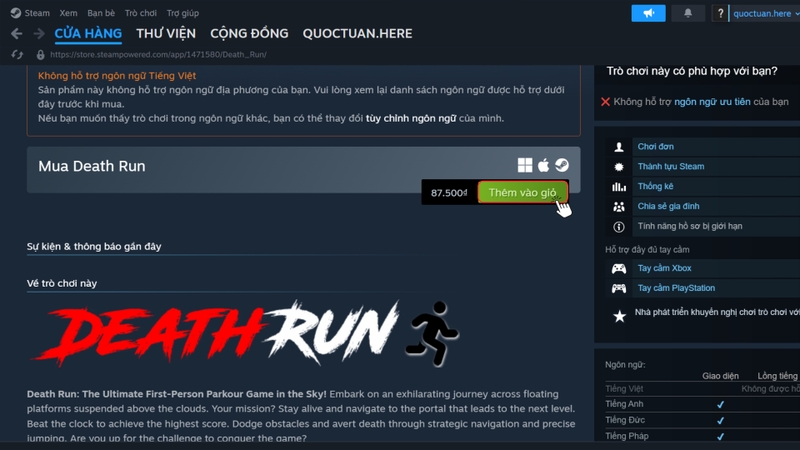Image resolution: width=800 pixels, height=450 pixels.
Task: Click the Hỗ trợ đầy đủ tay cầm label
Action: [647, 249]
